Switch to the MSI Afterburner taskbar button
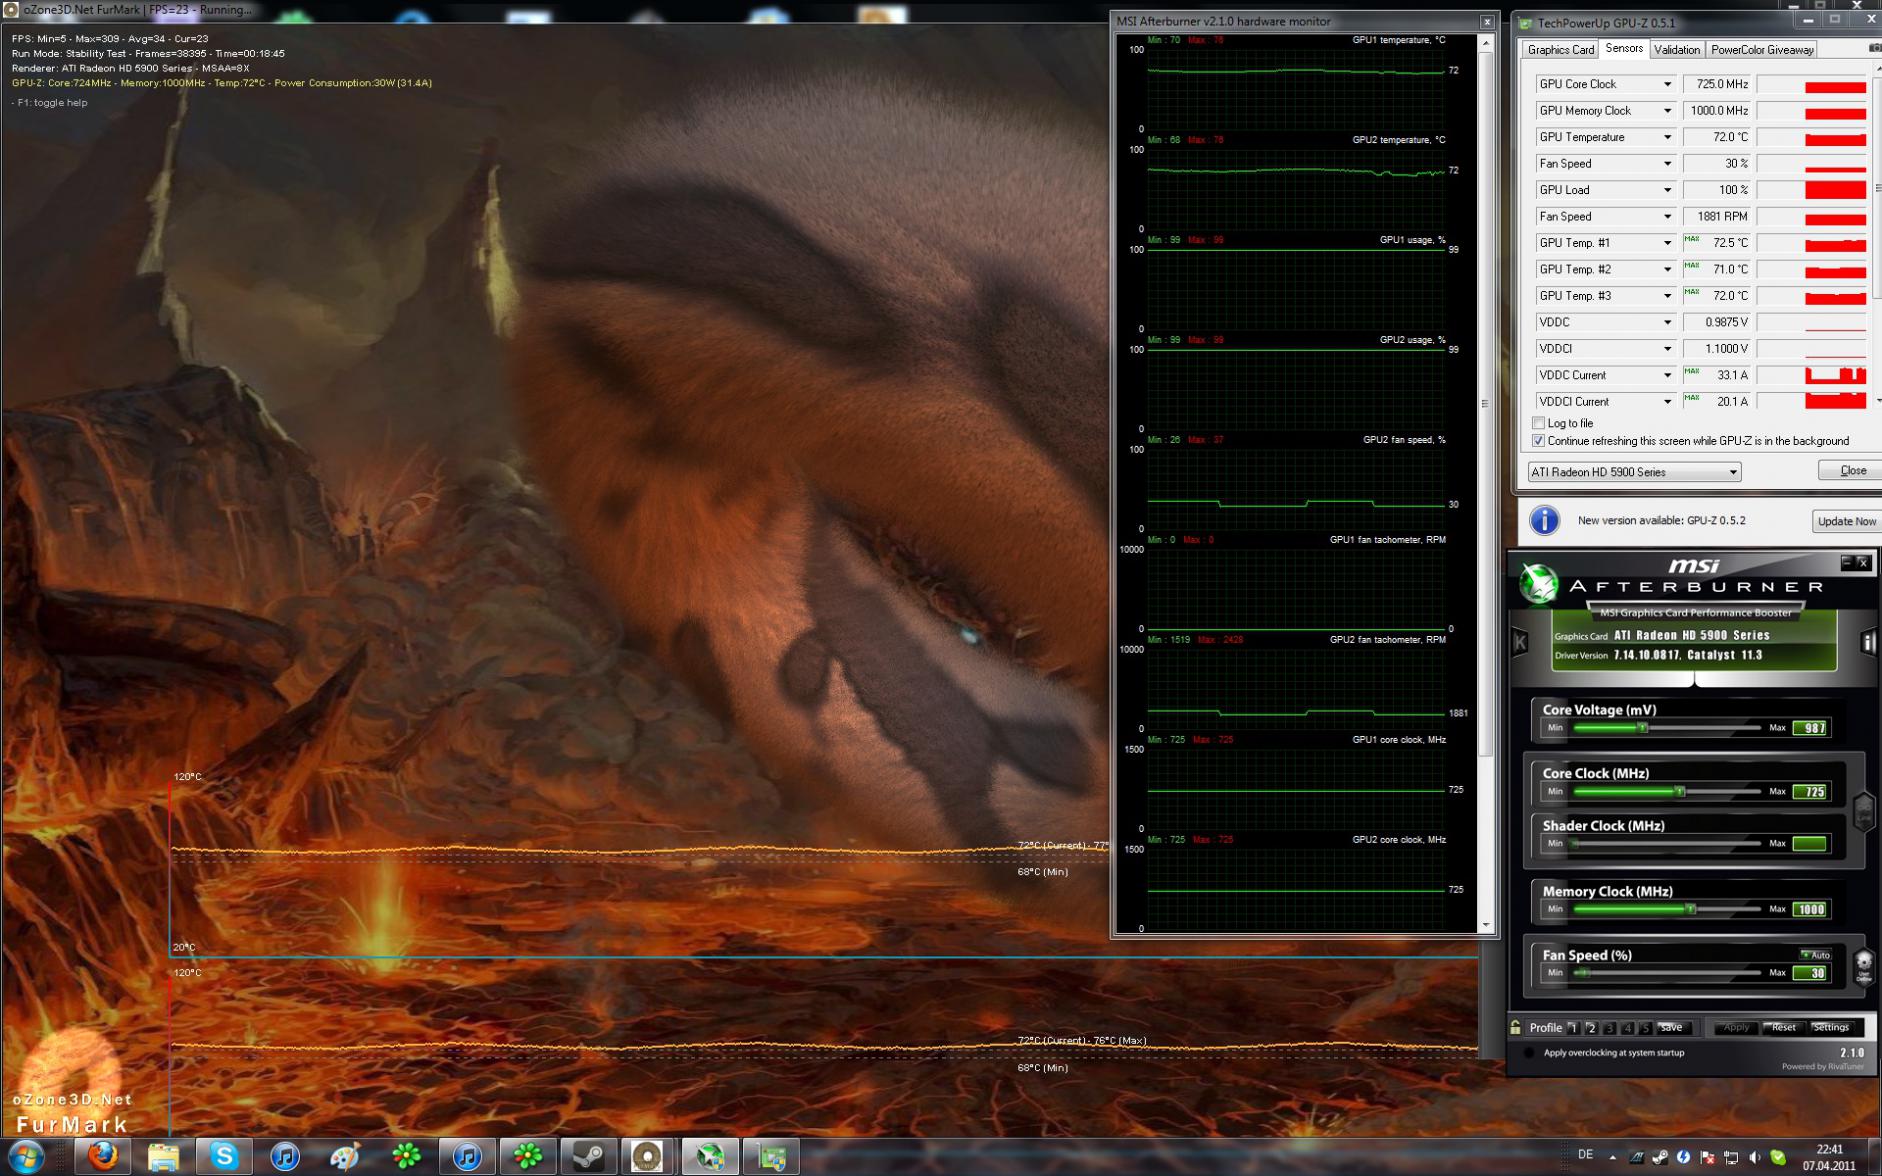This screenshot has height=1176, width=1882. (710, 1157)
